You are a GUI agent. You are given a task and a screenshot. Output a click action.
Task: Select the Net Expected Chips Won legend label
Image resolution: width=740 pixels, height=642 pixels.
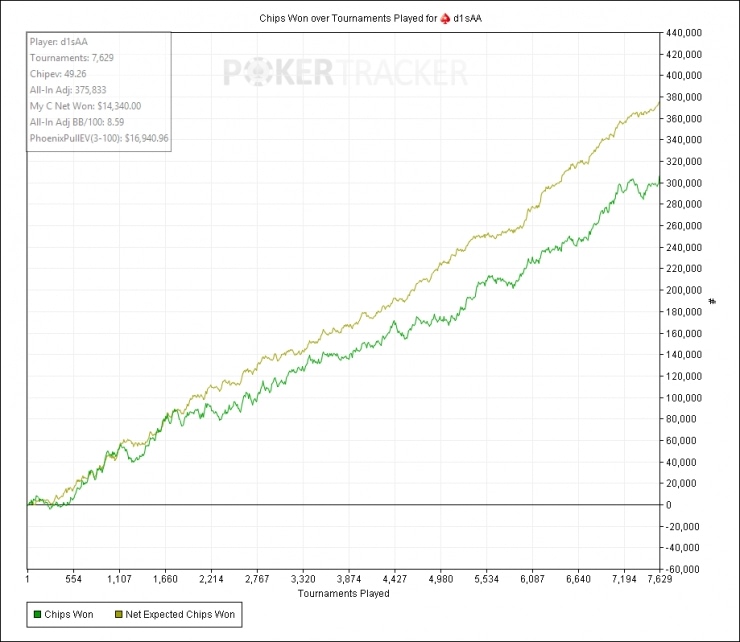(x=180, y=615)
